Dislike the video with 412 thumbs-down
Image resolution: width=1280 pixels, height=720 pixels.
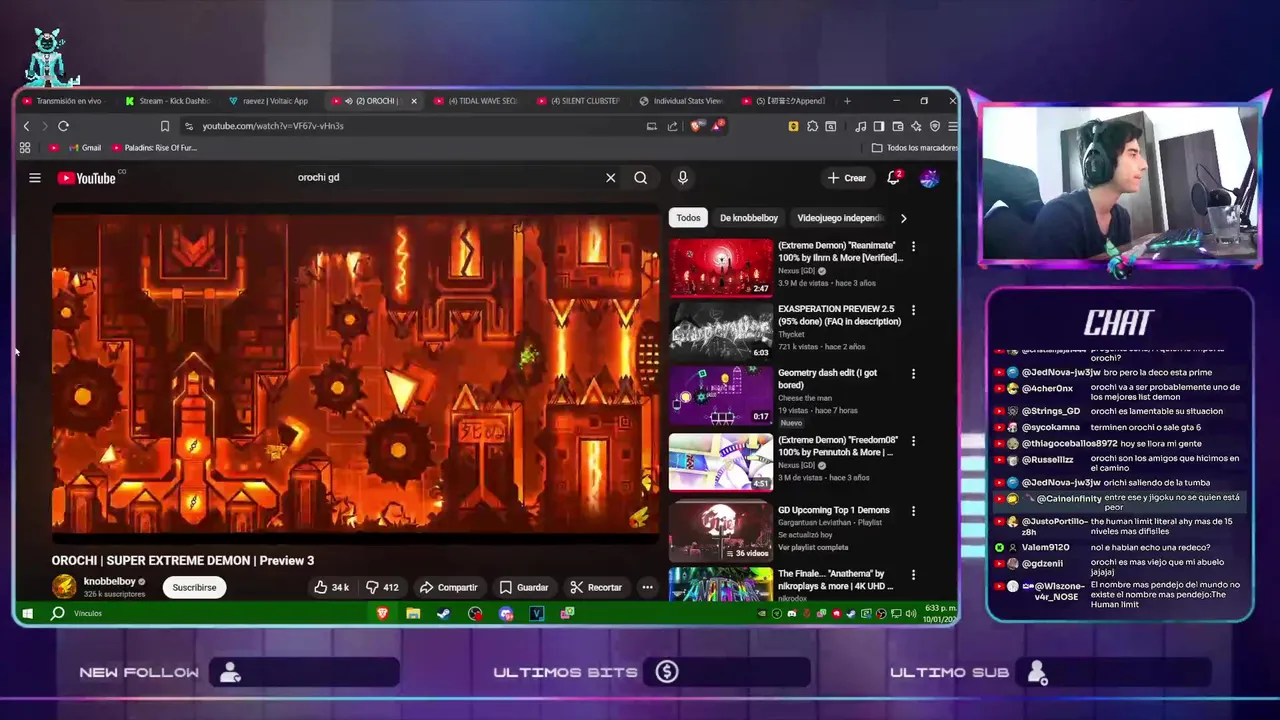[x=382, y=587]
